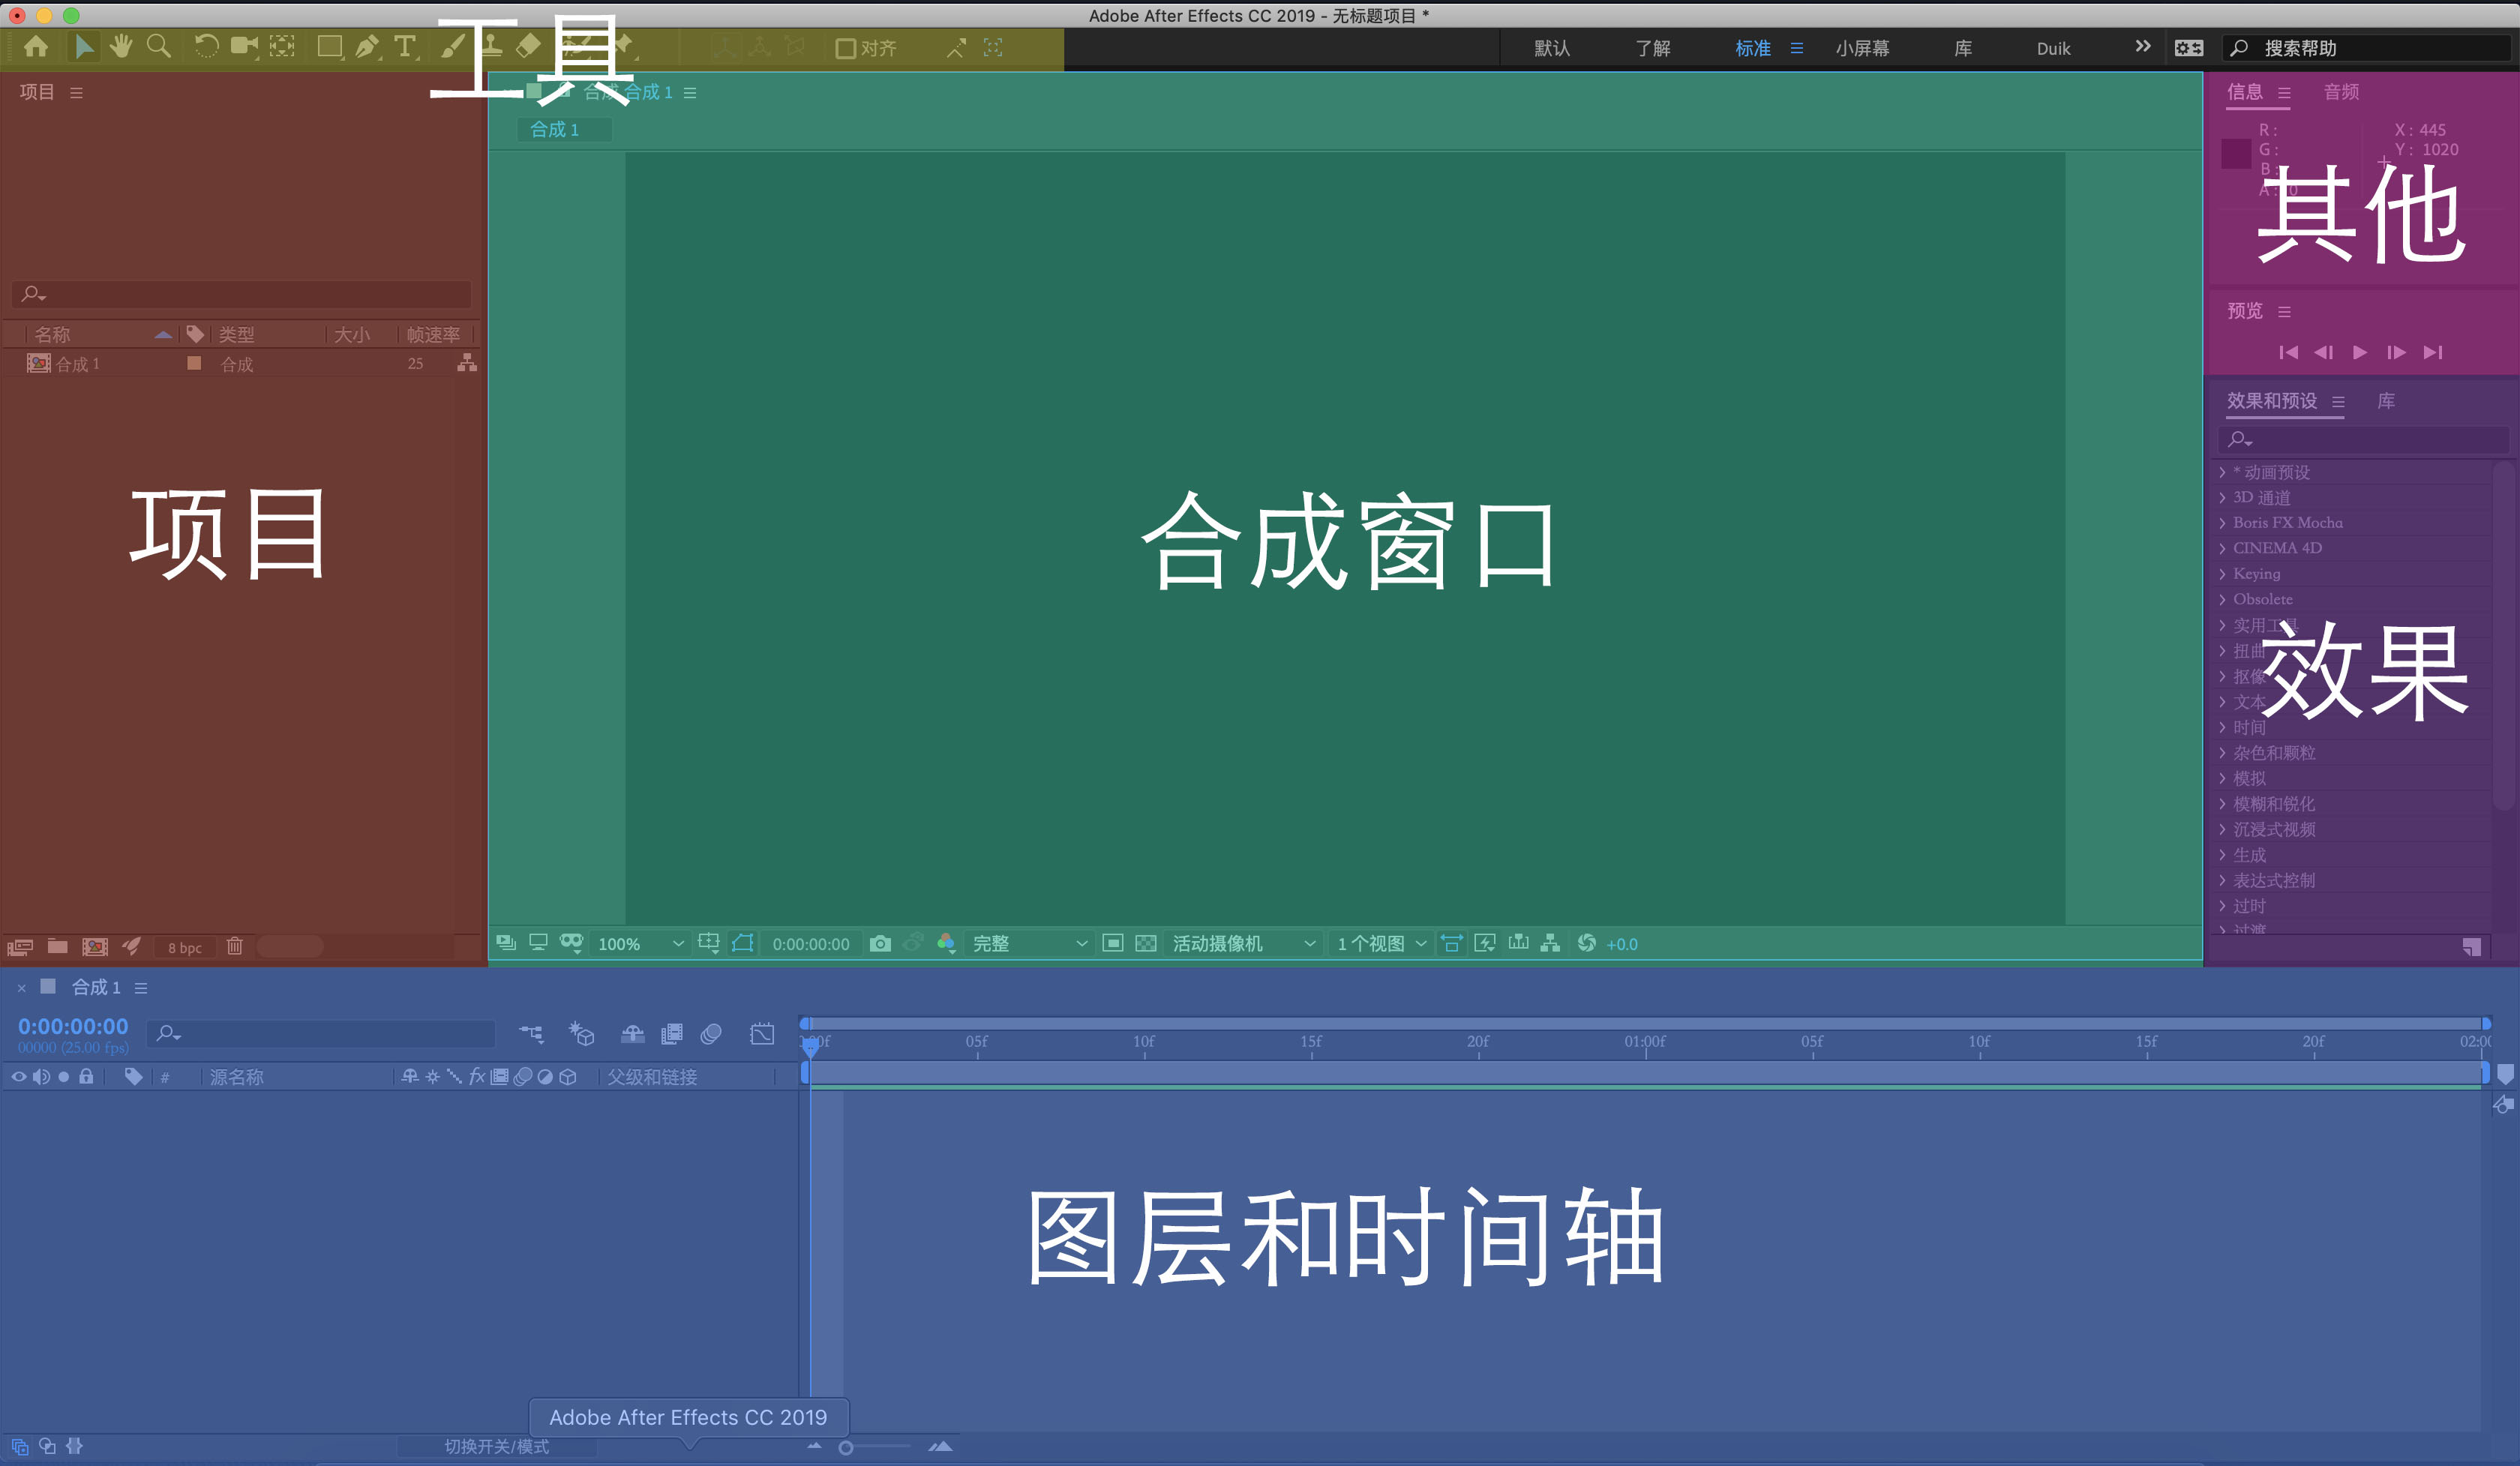Select the Hand tool
This screenshot has width=2520, height=1466.
pos(121,46)
